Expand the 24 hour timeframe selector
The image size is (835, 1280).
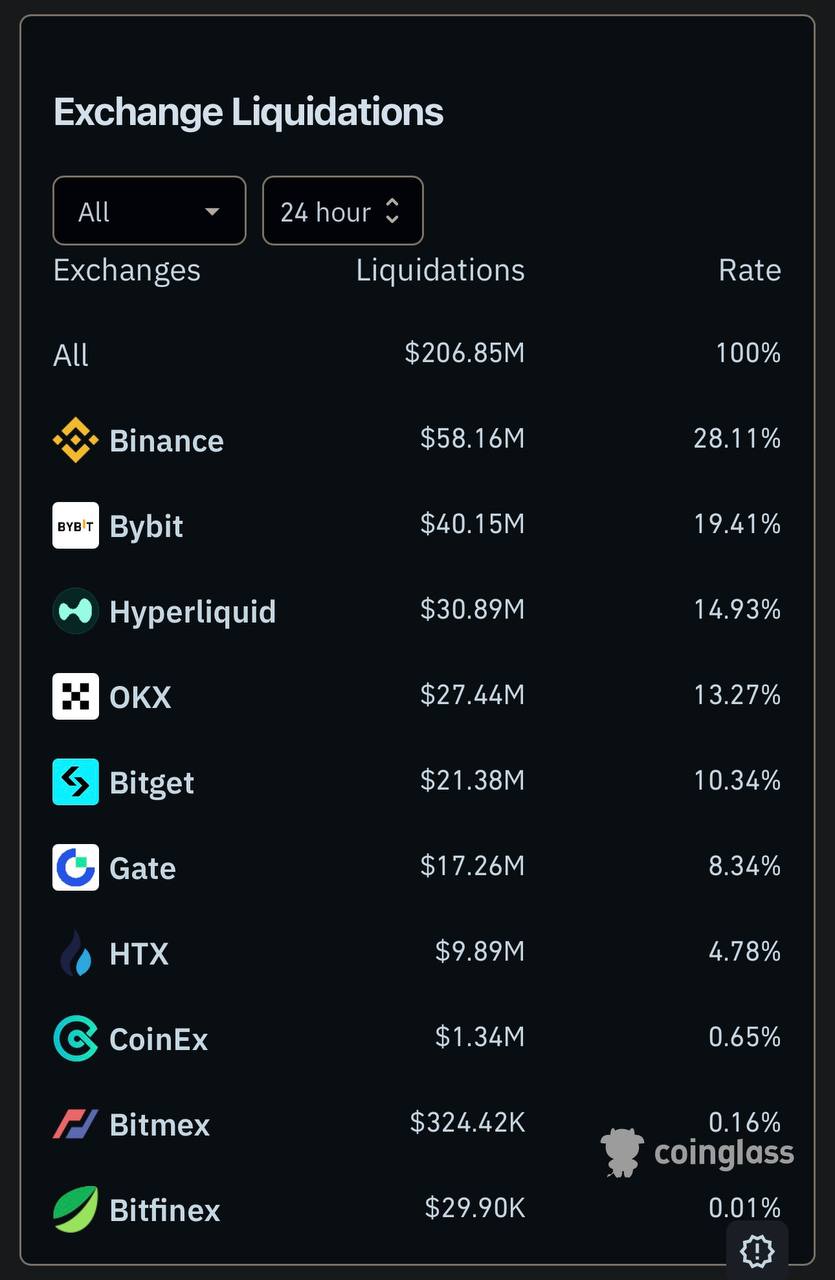(x=342, y=211)
